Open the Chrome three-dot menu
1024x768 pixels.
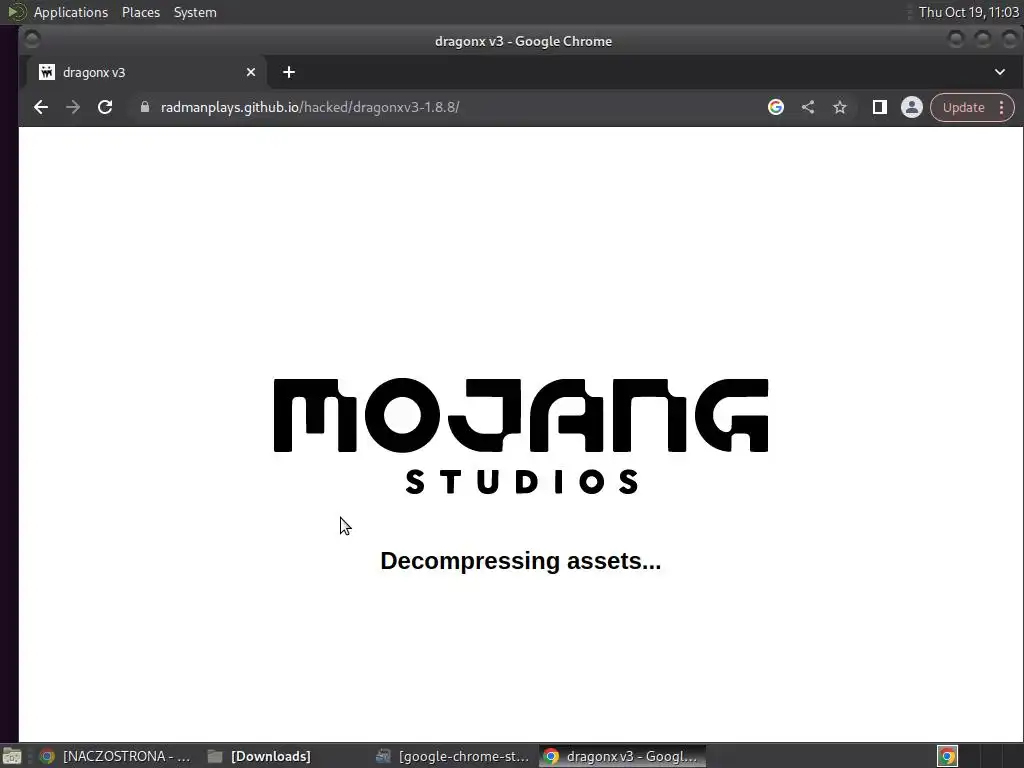click(1002, 108)
